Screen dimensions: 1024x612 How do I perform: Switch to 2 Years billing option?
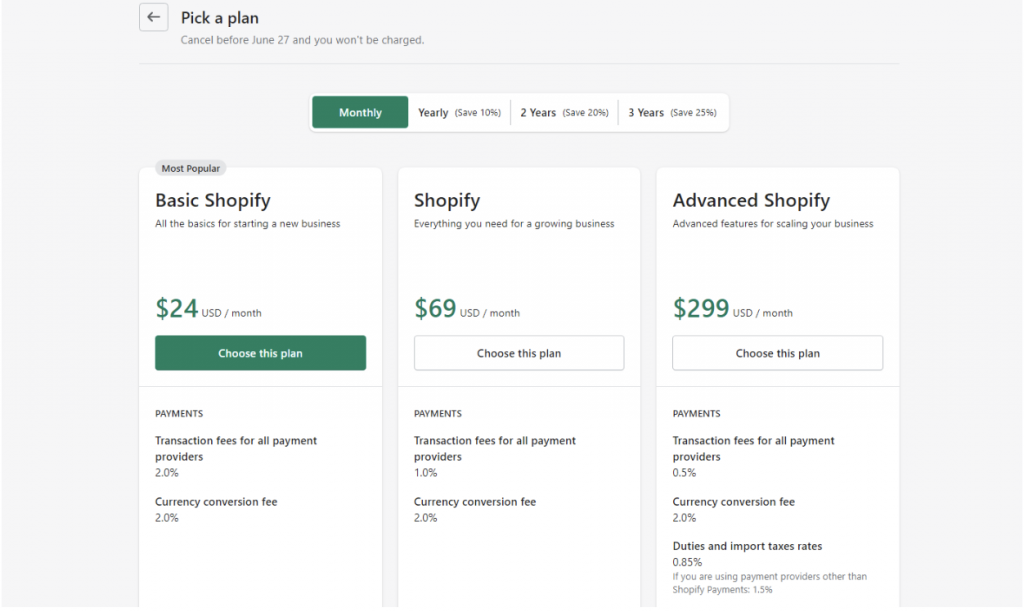click(x=564, y=112)
